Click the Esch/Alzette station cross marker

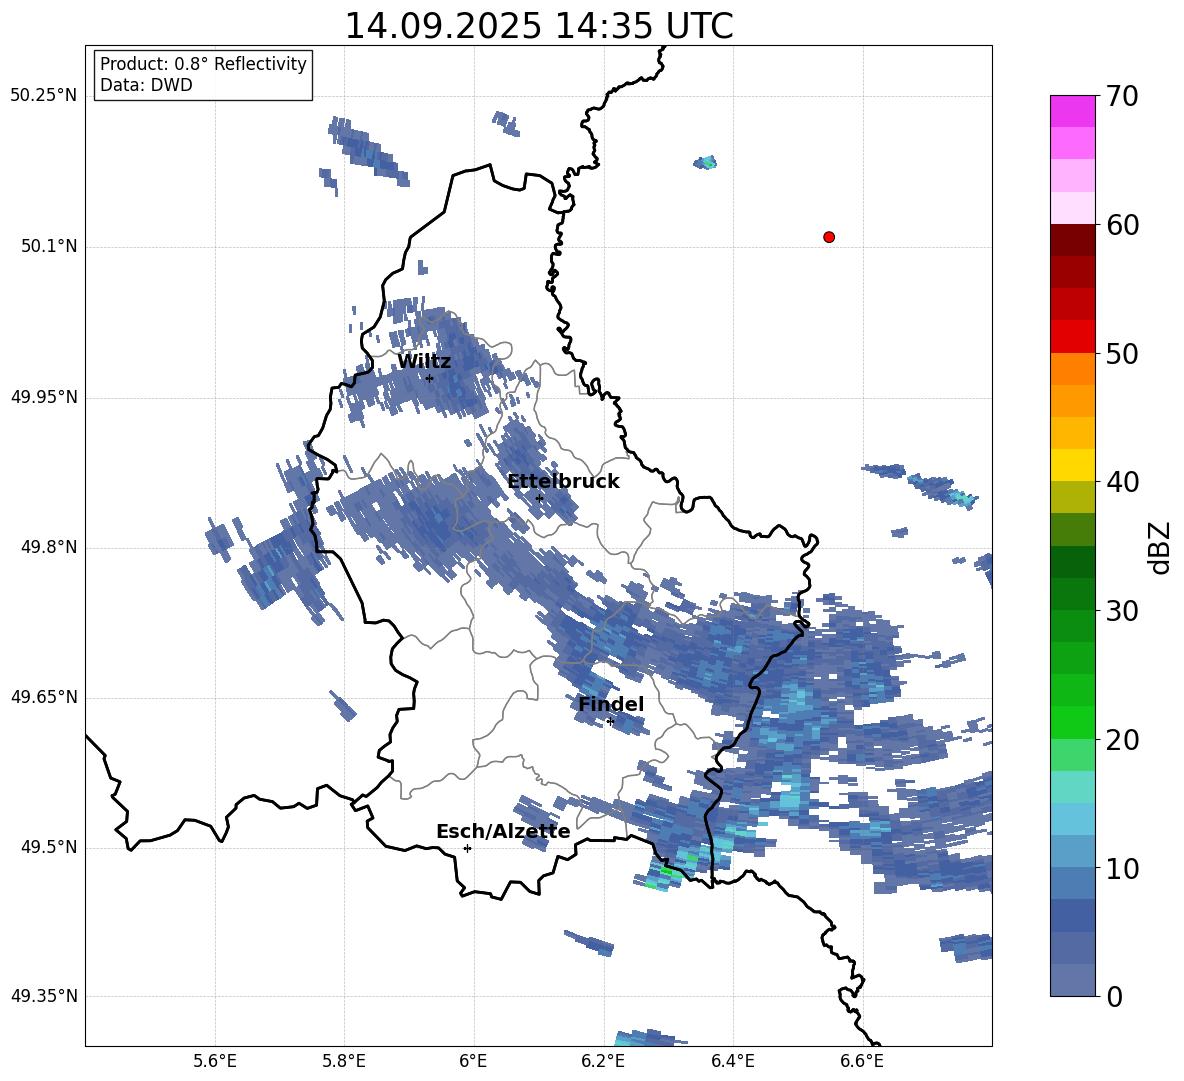click(467, 848)
